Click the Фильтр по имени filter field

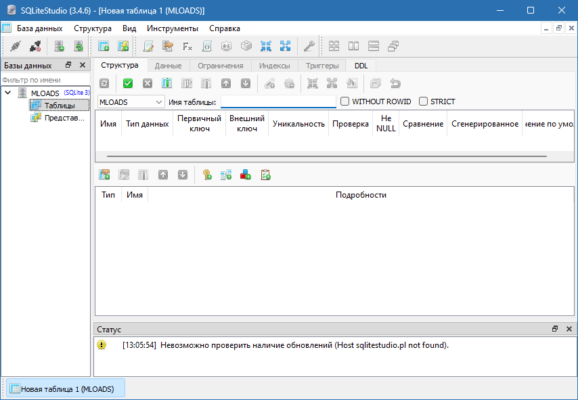point(45,80)
